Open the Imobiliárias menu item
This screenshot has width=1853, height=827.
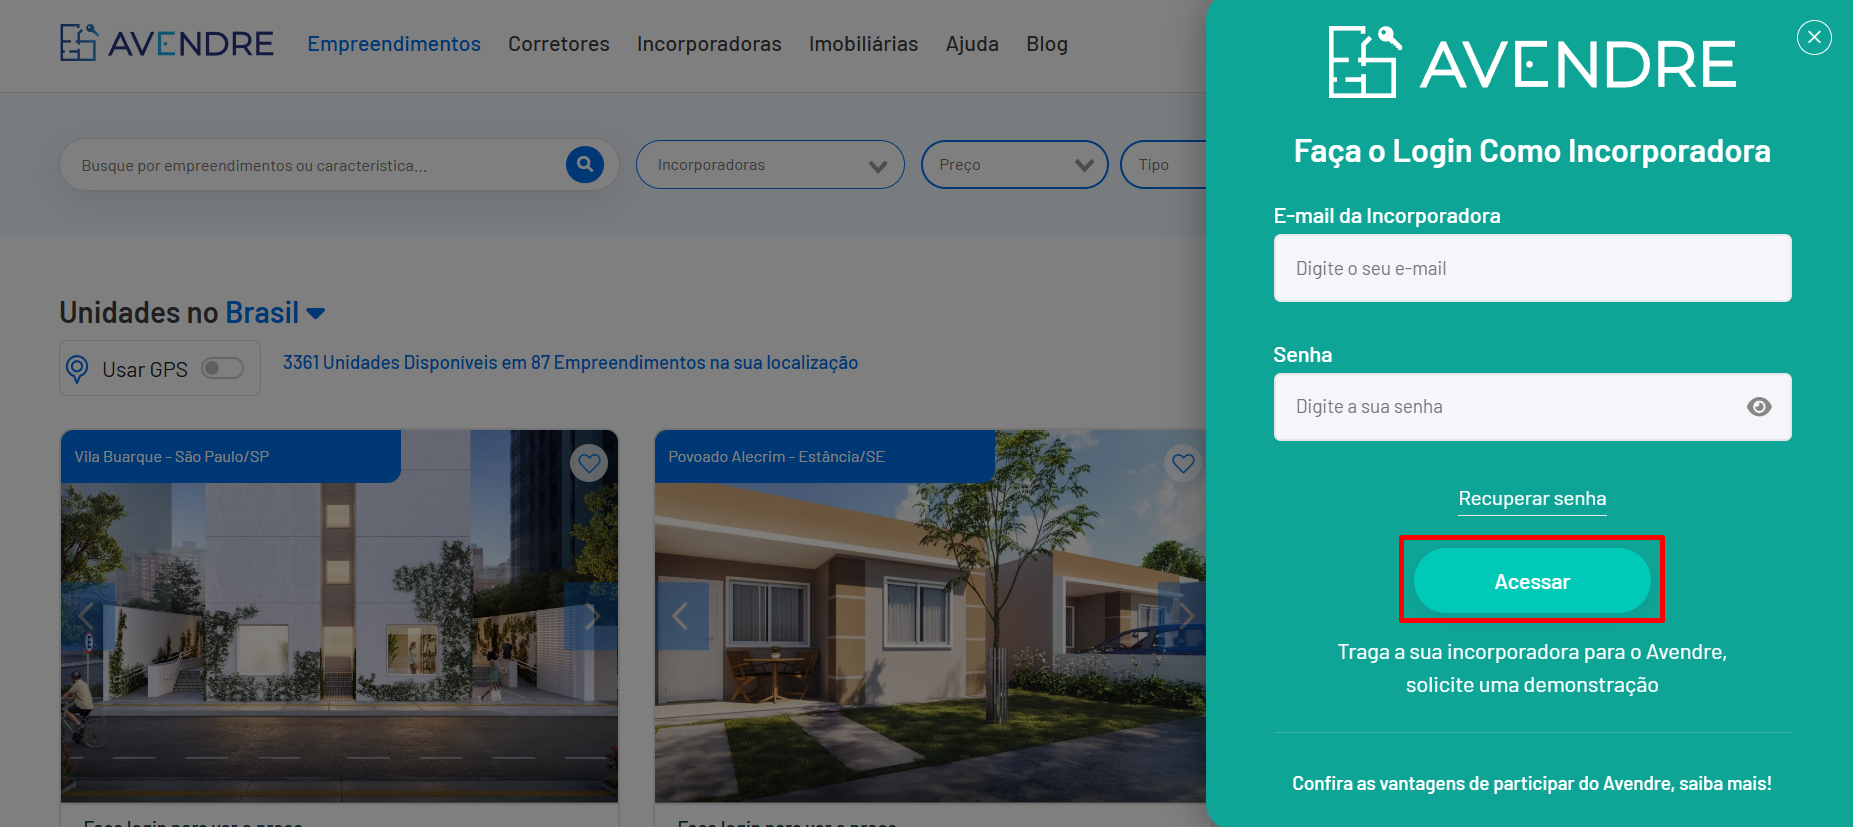tap(864, 44)
